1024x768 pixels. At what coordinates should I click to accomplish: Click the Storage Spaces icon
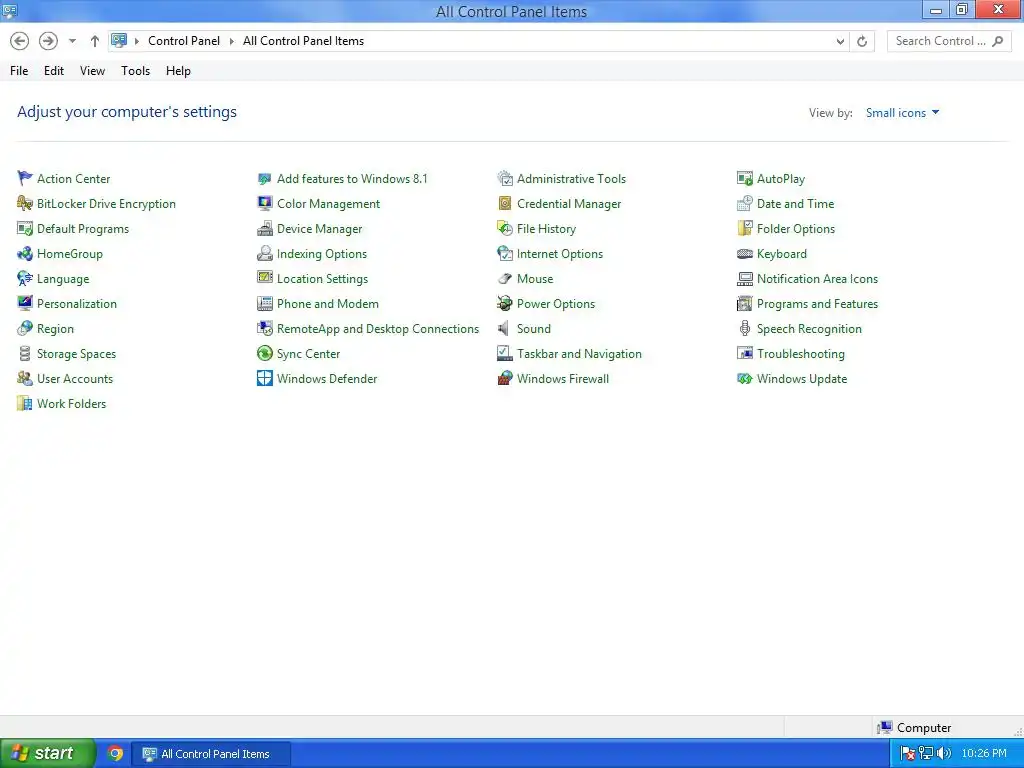click(25, 353)
